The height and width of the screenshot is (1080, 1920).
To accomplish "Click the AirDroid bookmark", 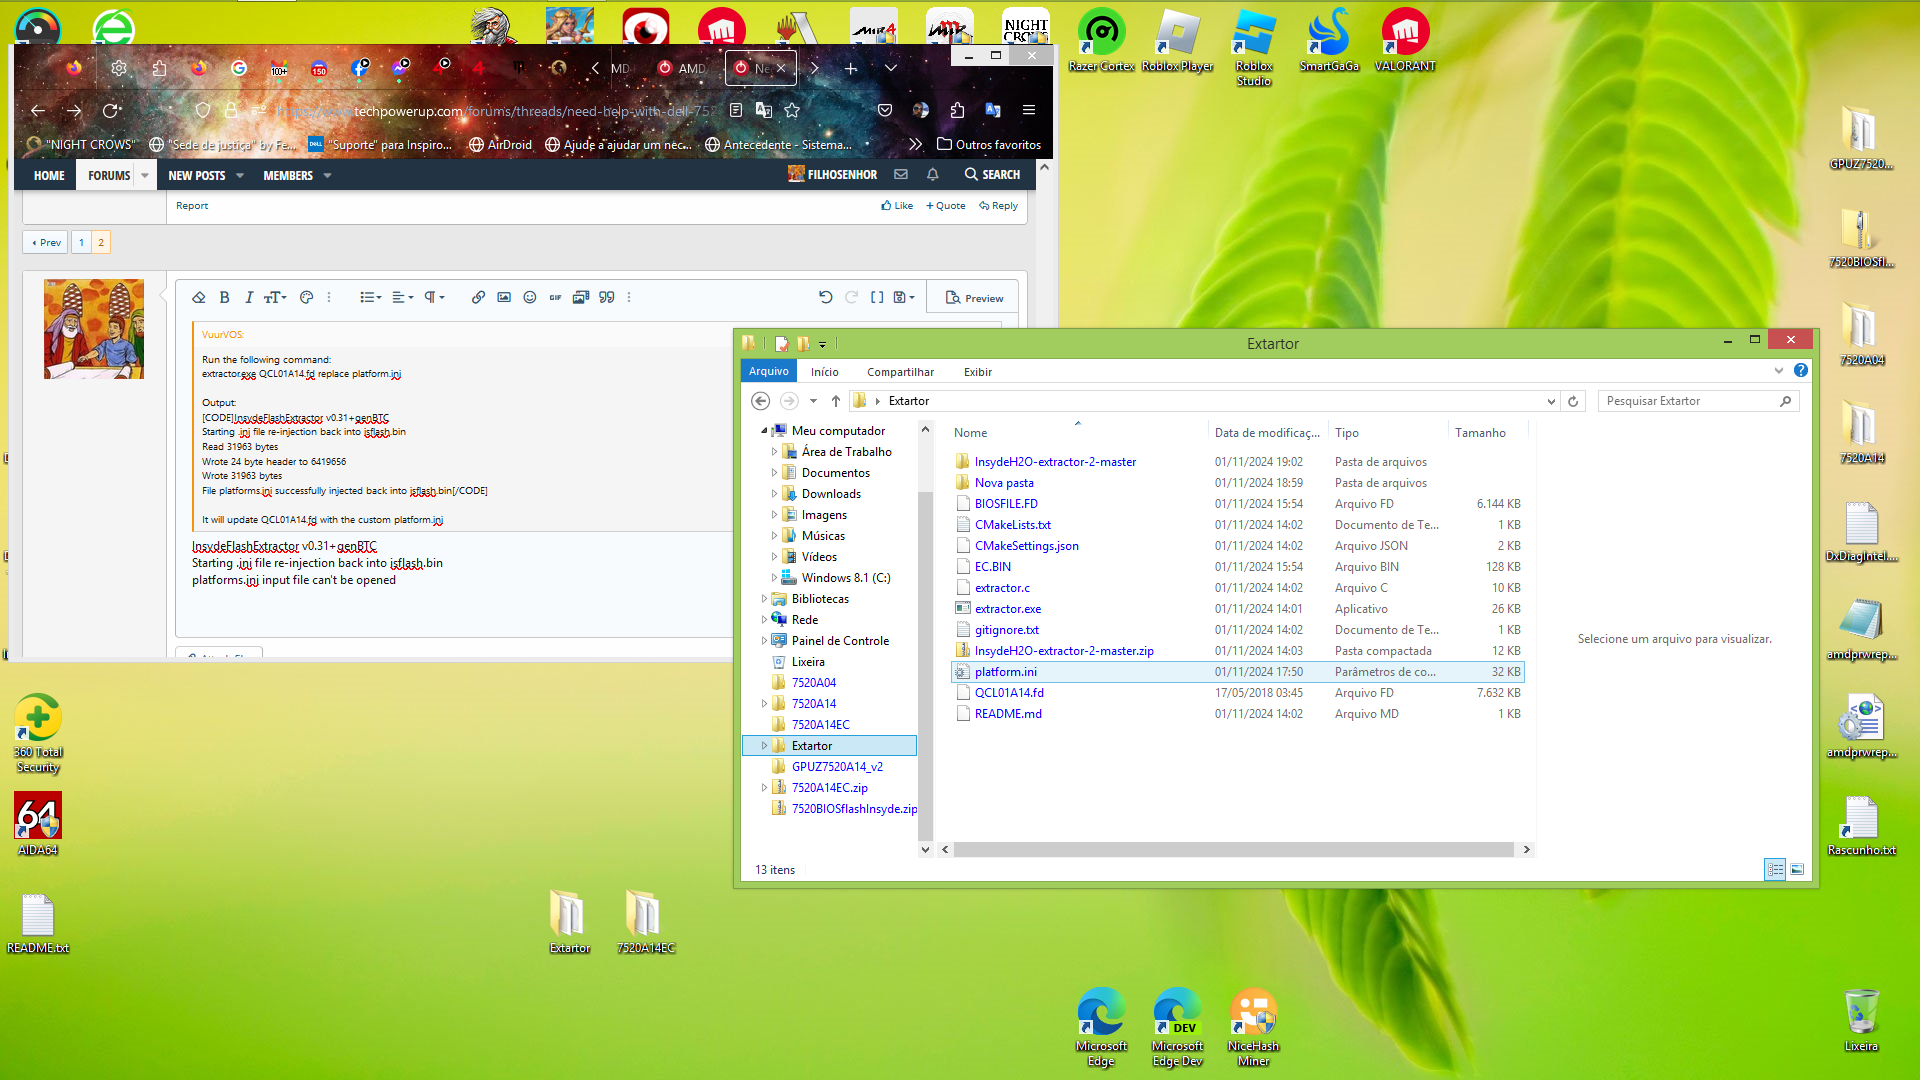I will click(x=500, y=144).
